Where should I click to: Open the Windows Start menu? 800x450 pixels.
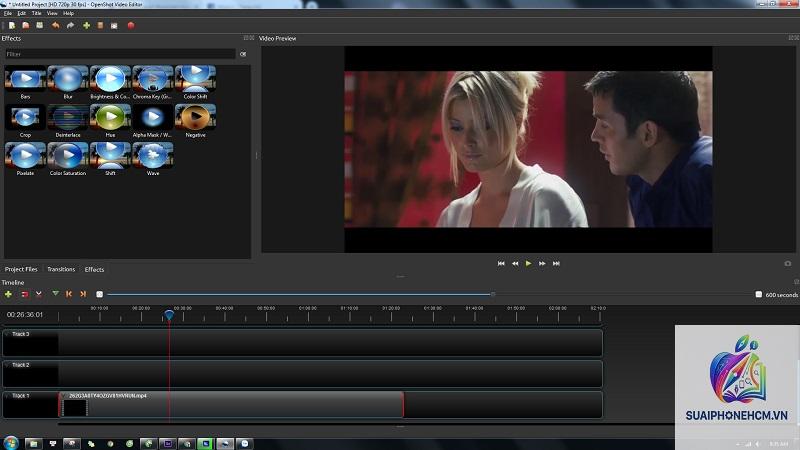(10, 443)
